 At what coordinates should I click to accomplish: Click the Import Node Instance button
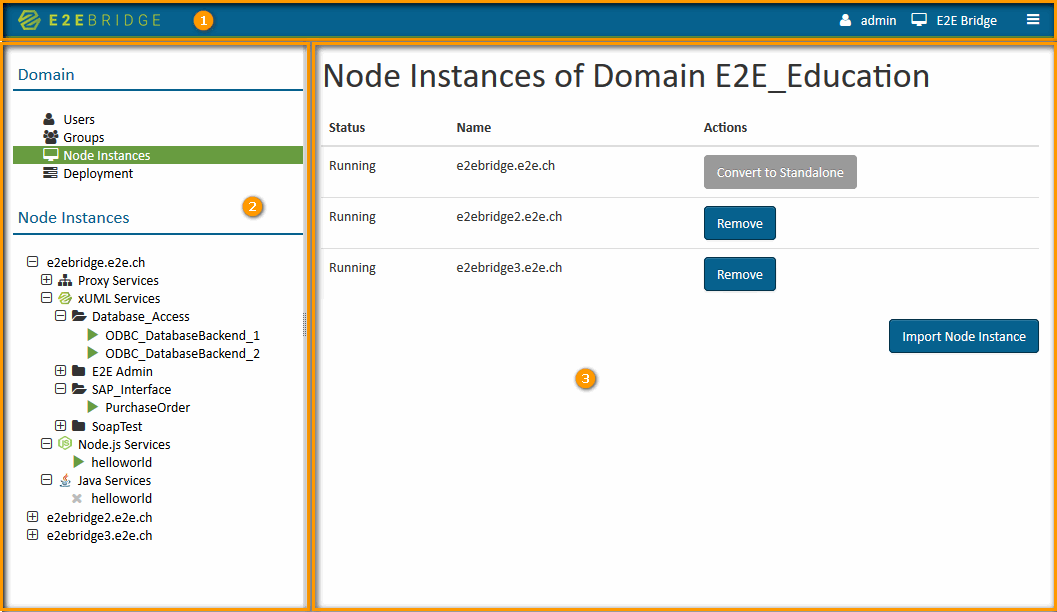click(x=963, y=336)
